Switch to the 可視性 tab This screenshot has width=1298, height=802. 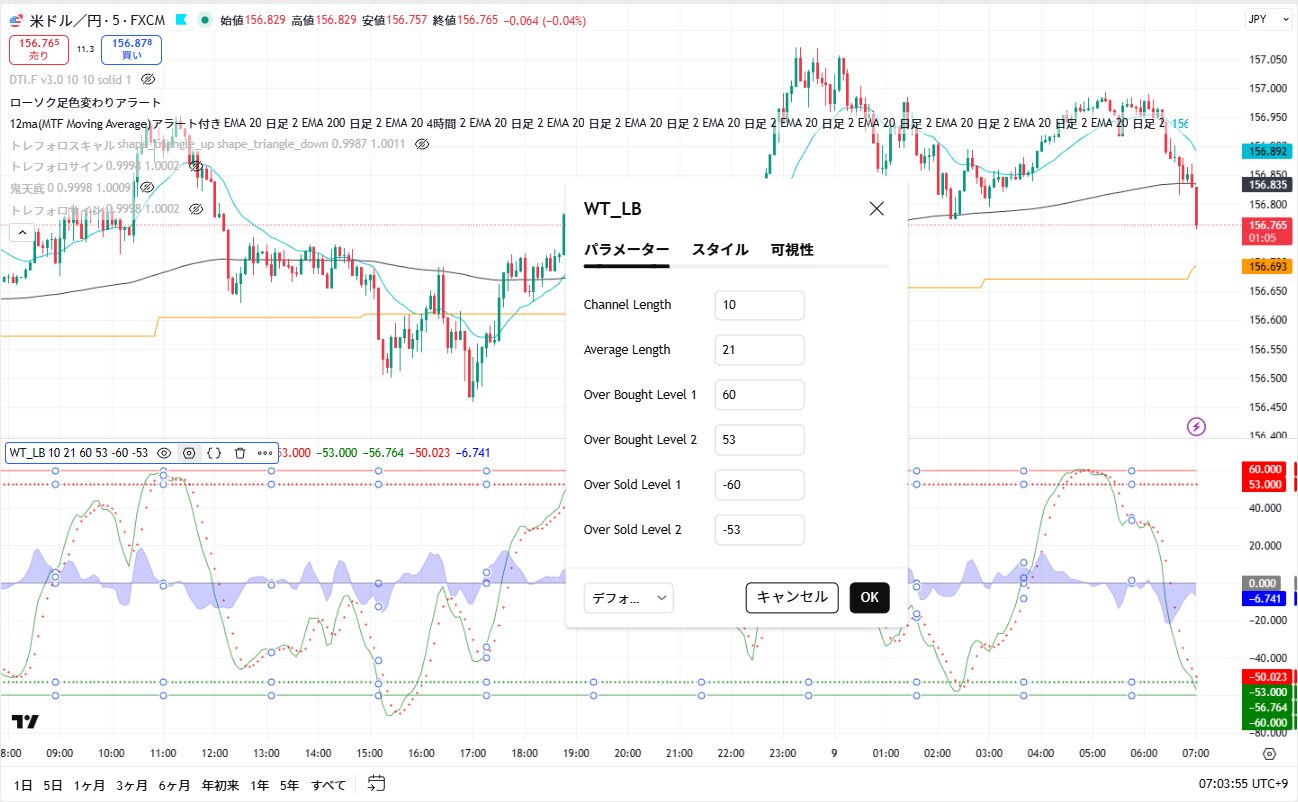(x=791, y=250)
